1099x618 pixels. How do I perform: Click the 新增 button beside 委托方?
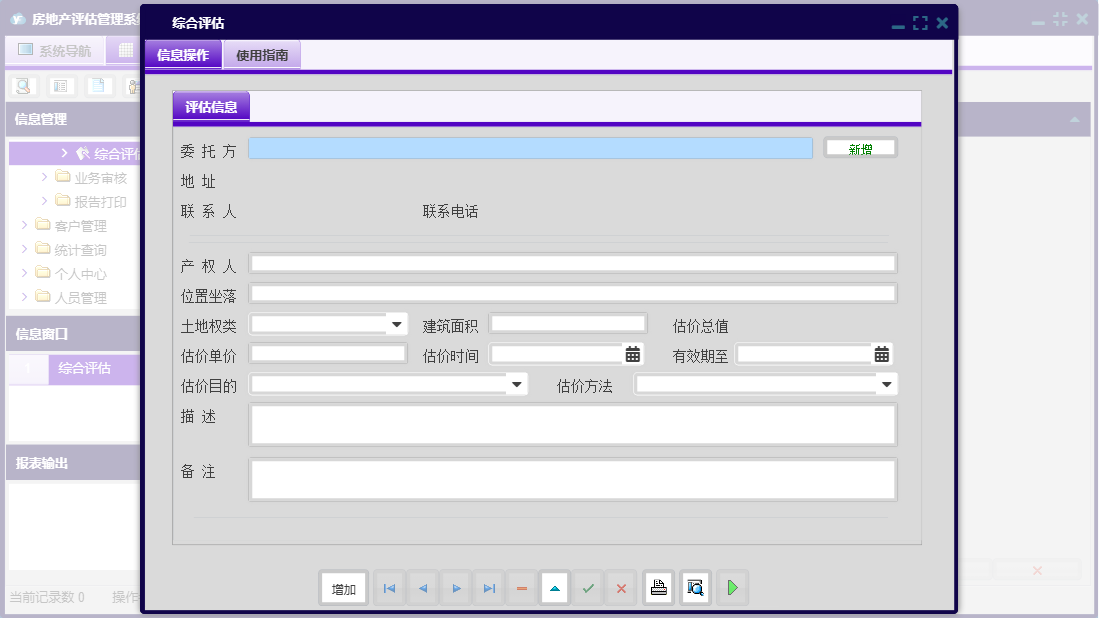(x=860, y=146)
